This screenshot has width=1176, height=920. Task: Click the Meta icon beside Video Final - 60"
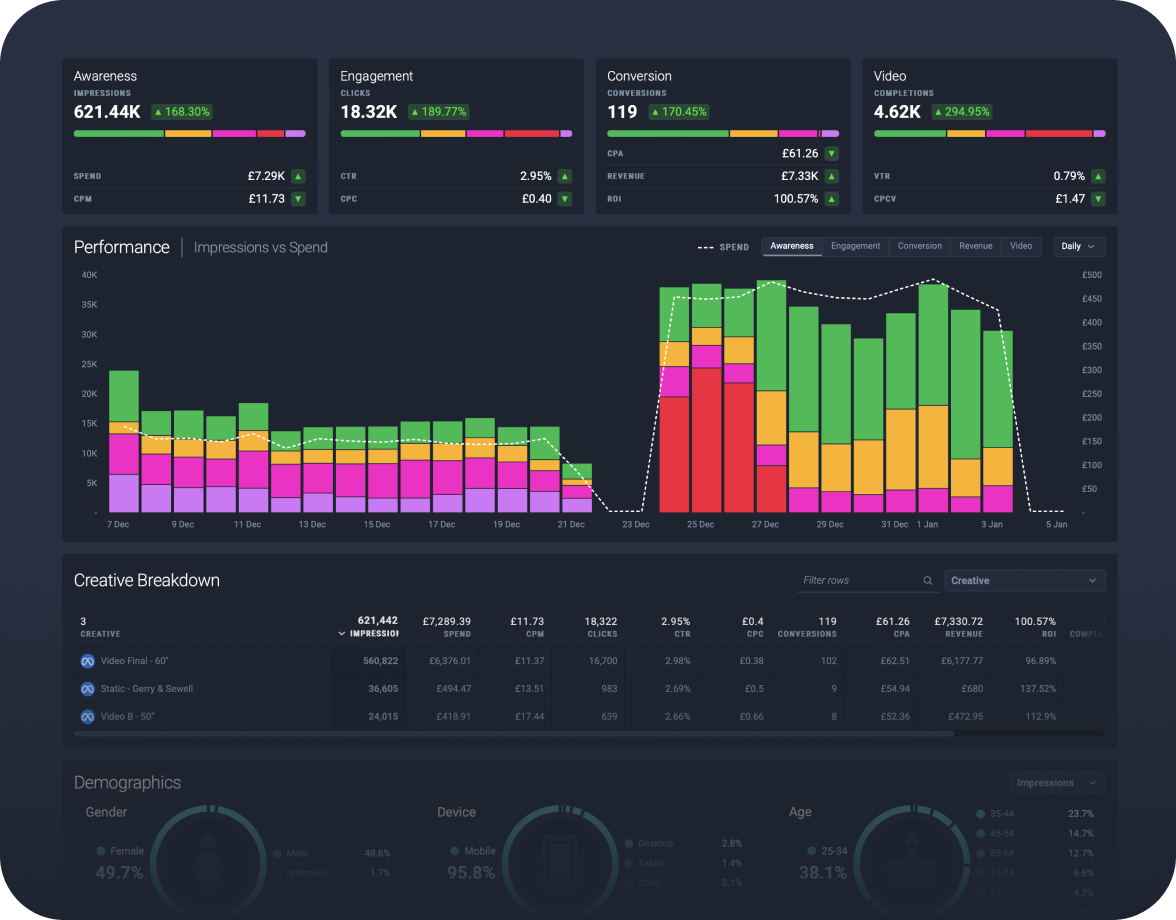click(x=87, y=661)
